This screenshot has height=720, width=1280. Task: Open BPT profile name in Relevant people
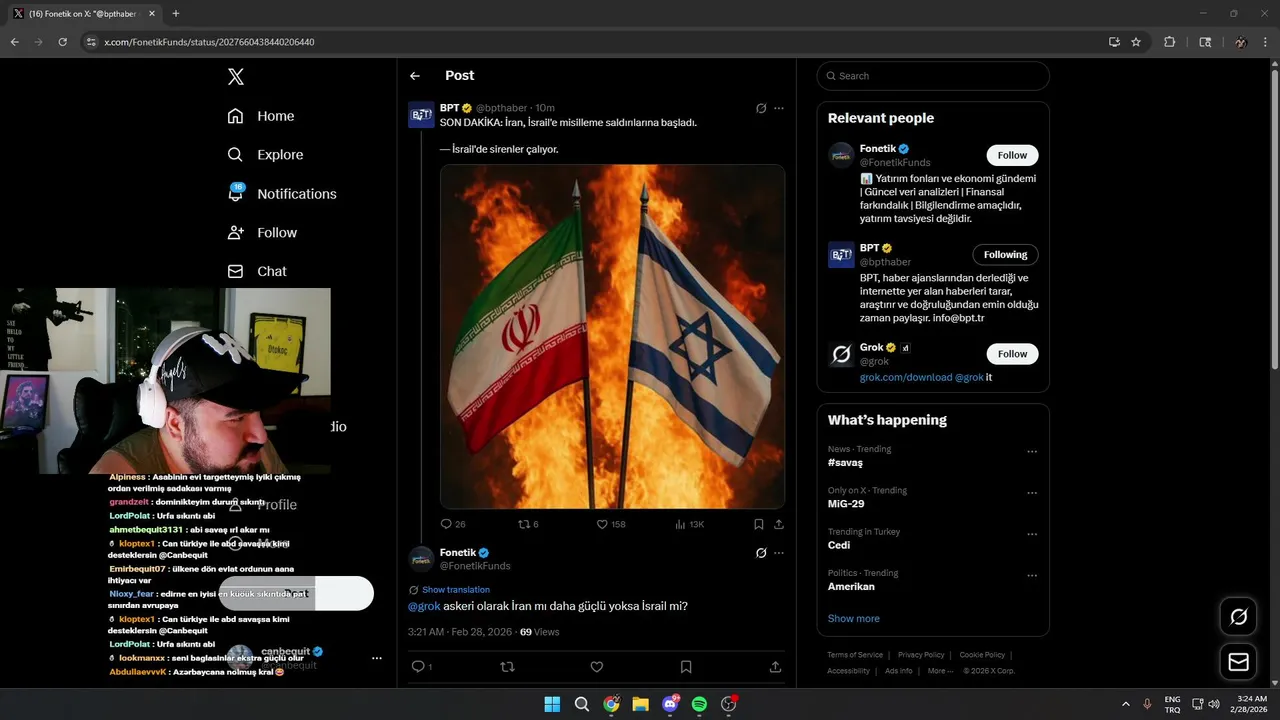pos(870,248)
